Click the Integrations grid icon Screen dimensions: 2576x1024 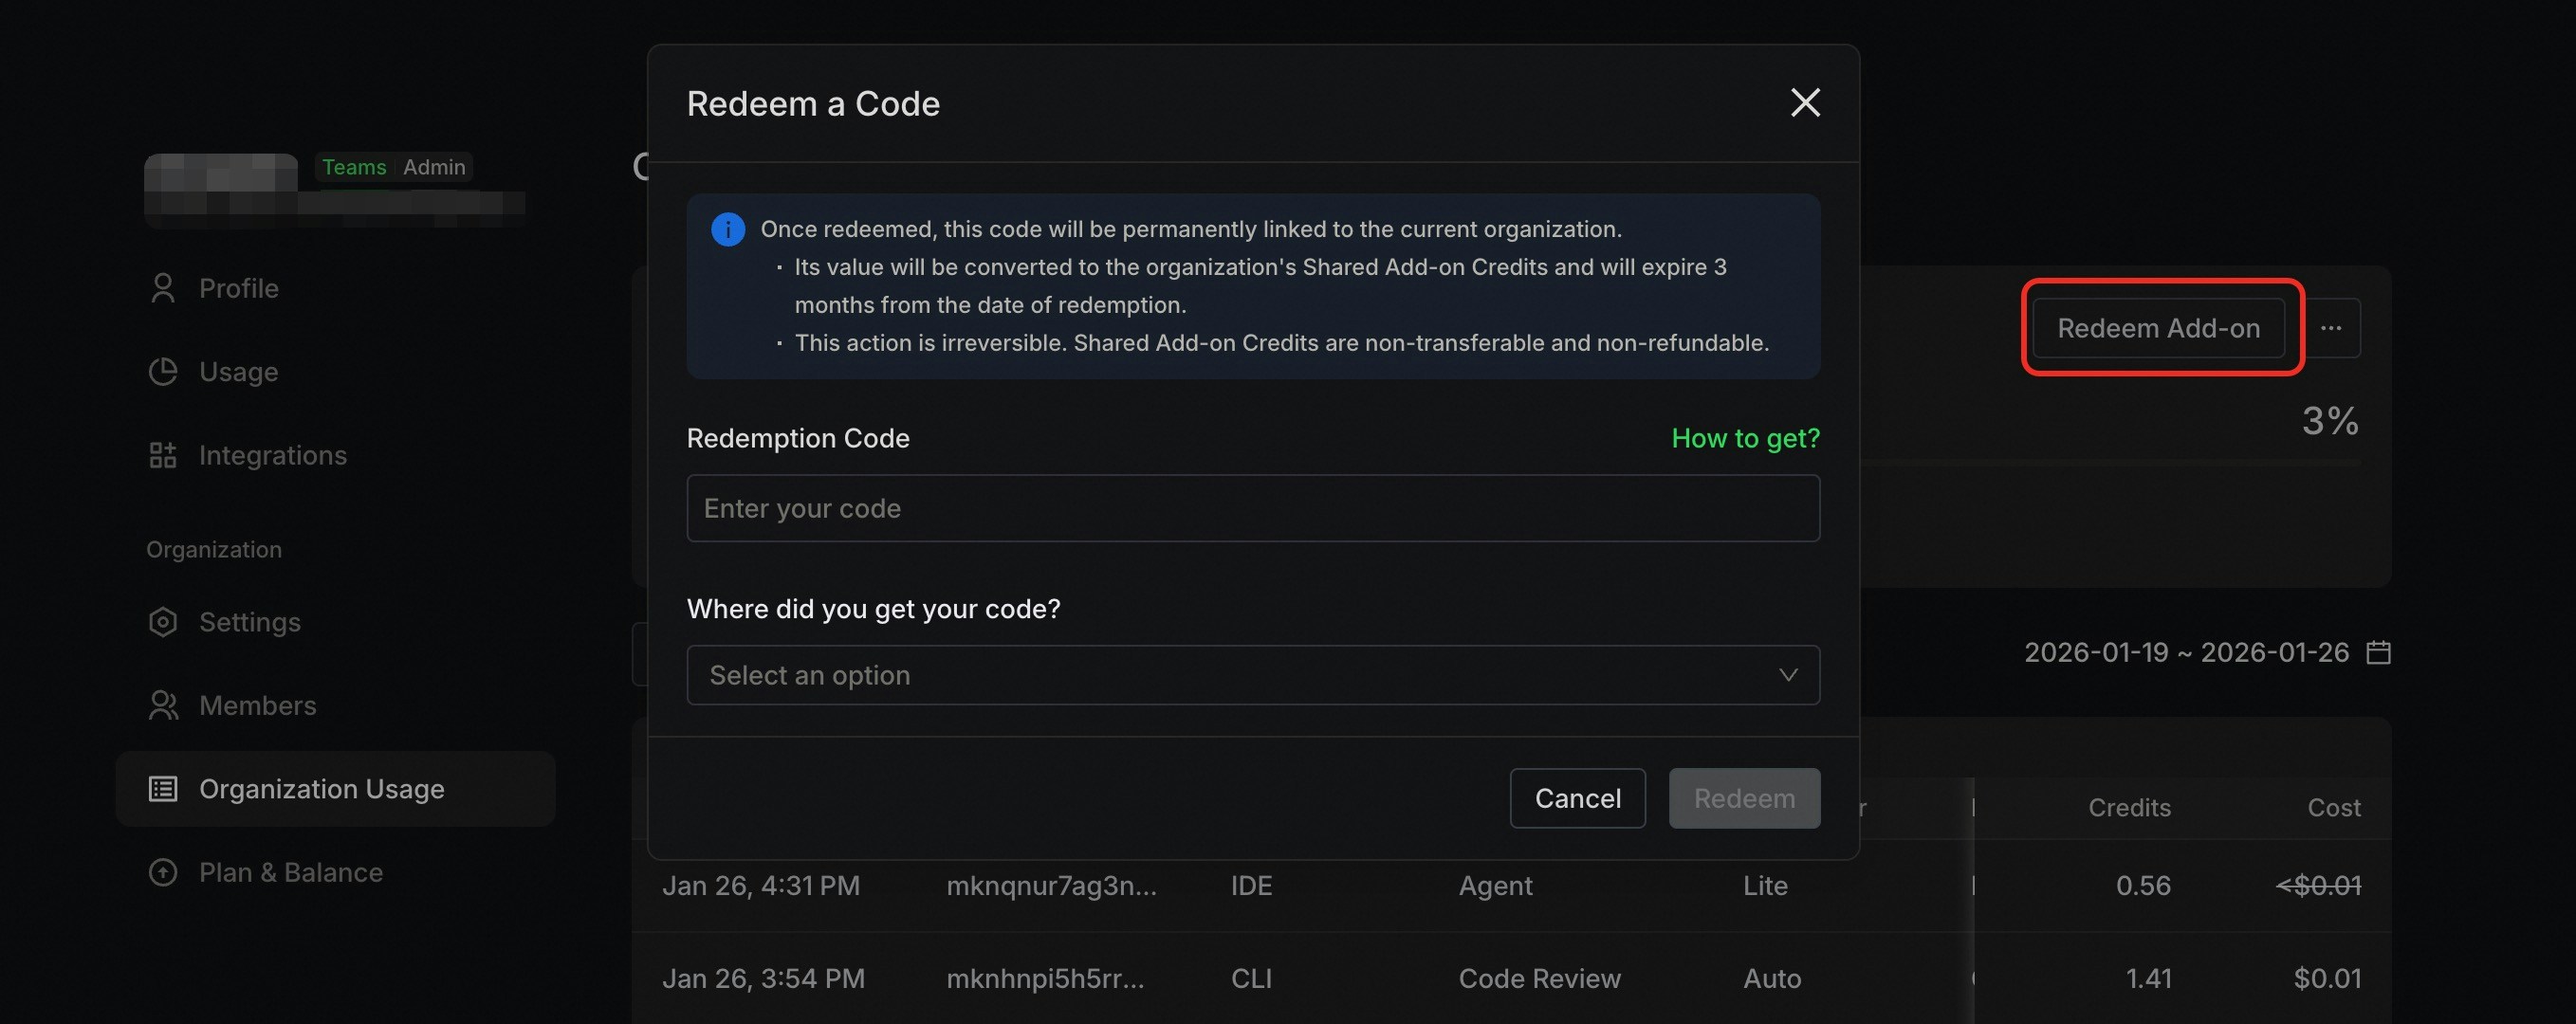tap(163, 455)
